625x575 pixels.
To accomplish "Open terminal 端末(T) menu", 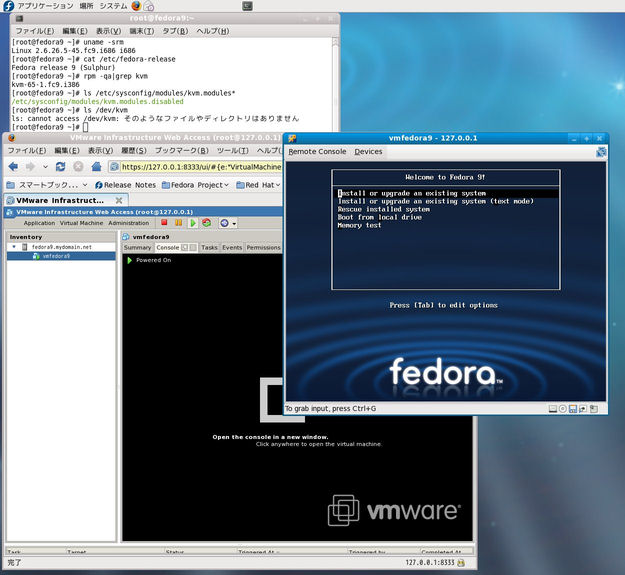I will click(x=142, y=31).
